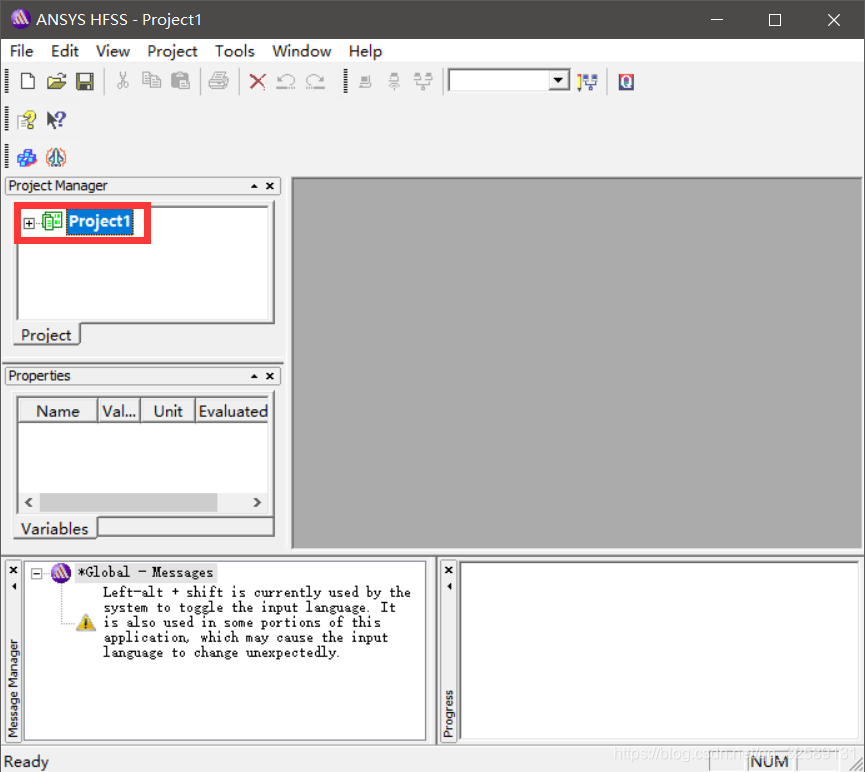Click the ANSYS logo in Global Messages
This screenshot has width=865, height=772.
pos(61,573)
